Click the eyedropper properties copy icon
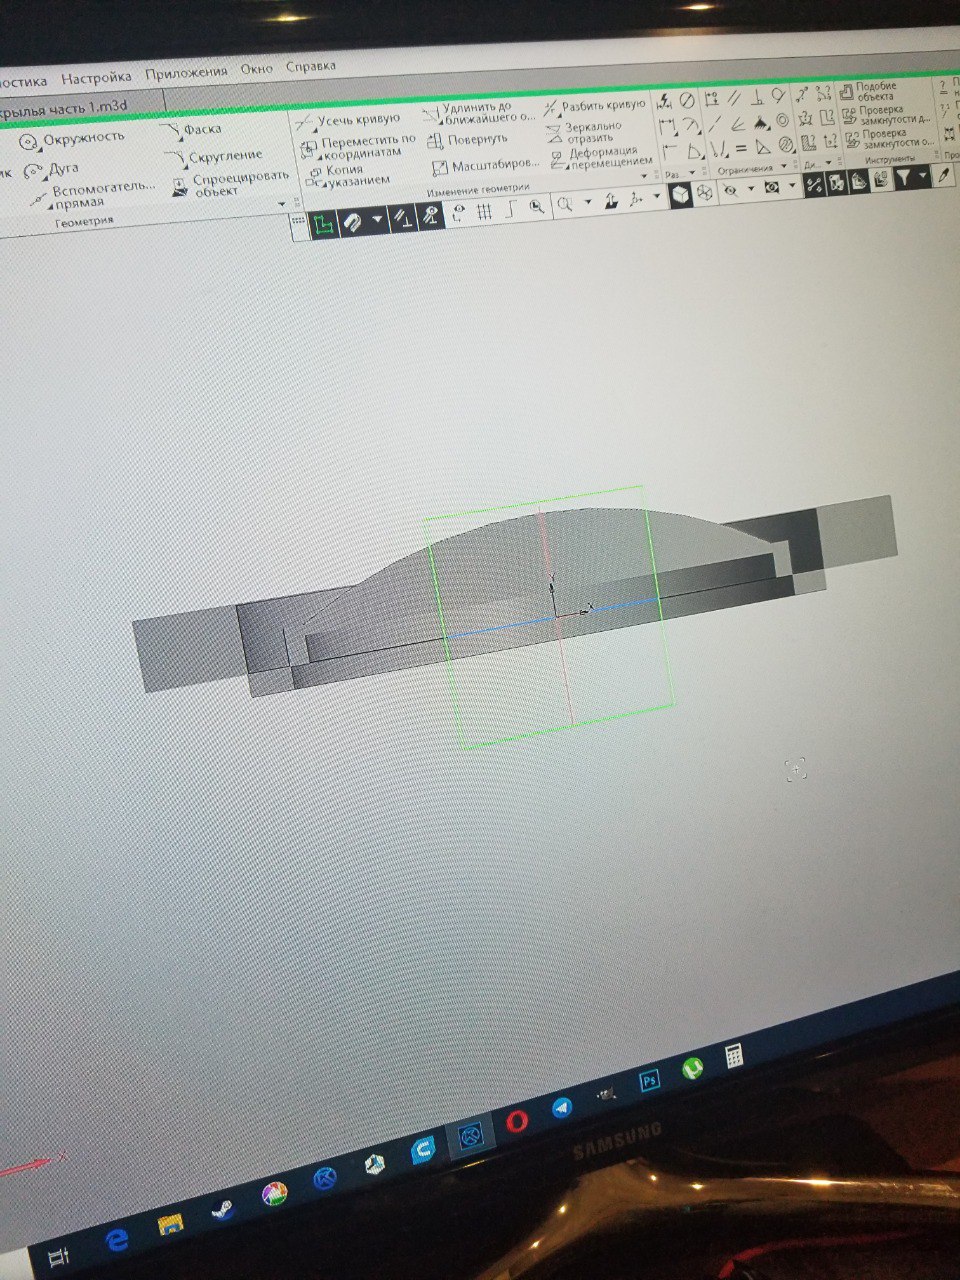Image resolution: width=960 pixels, height=1280 pixels. coord(944,175)
